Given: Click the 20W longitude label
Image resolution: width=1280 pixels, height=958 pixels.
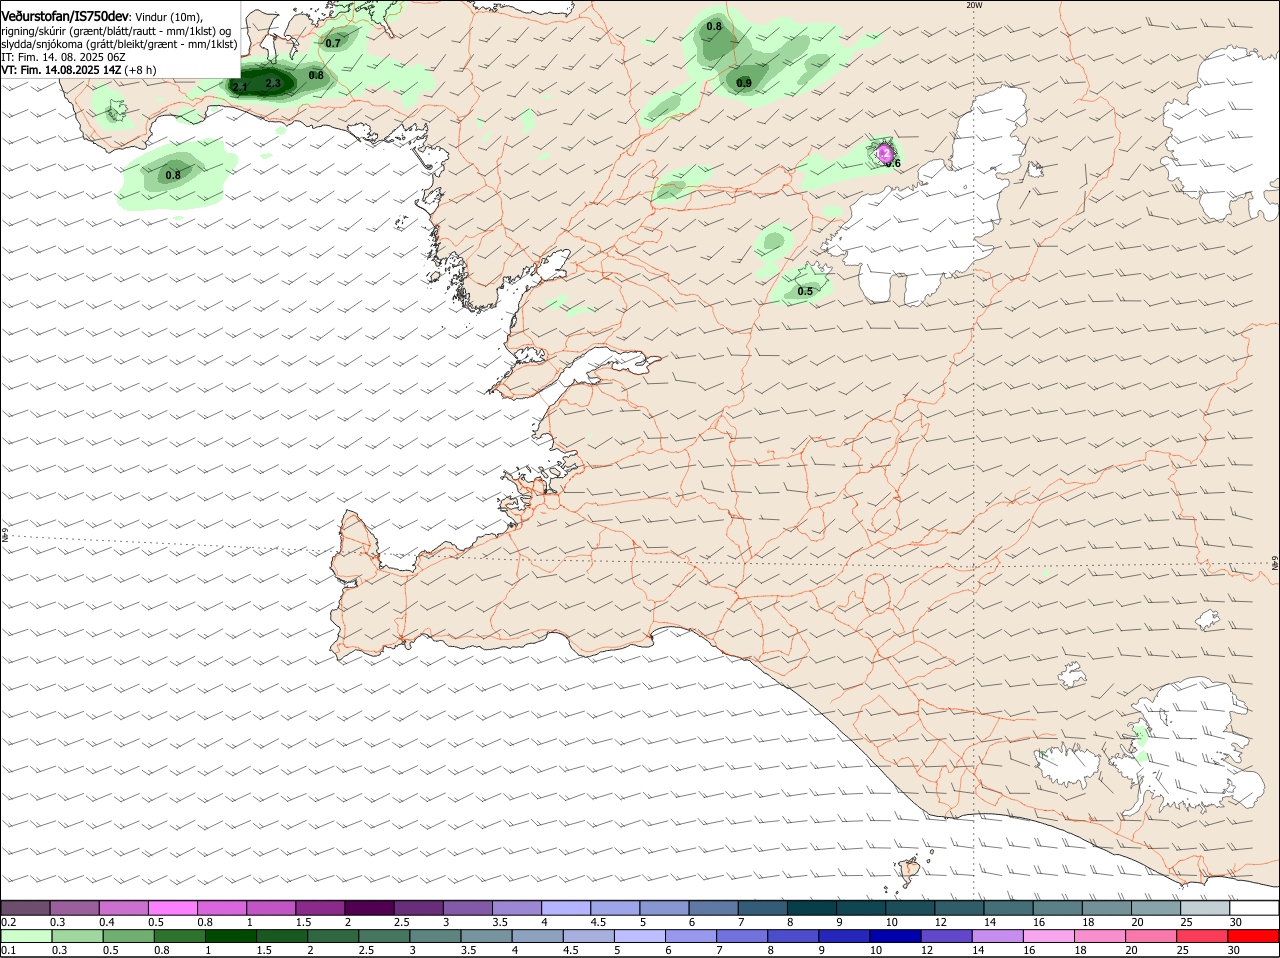Looking at the screenshot, I should click(x=974, y=5).
